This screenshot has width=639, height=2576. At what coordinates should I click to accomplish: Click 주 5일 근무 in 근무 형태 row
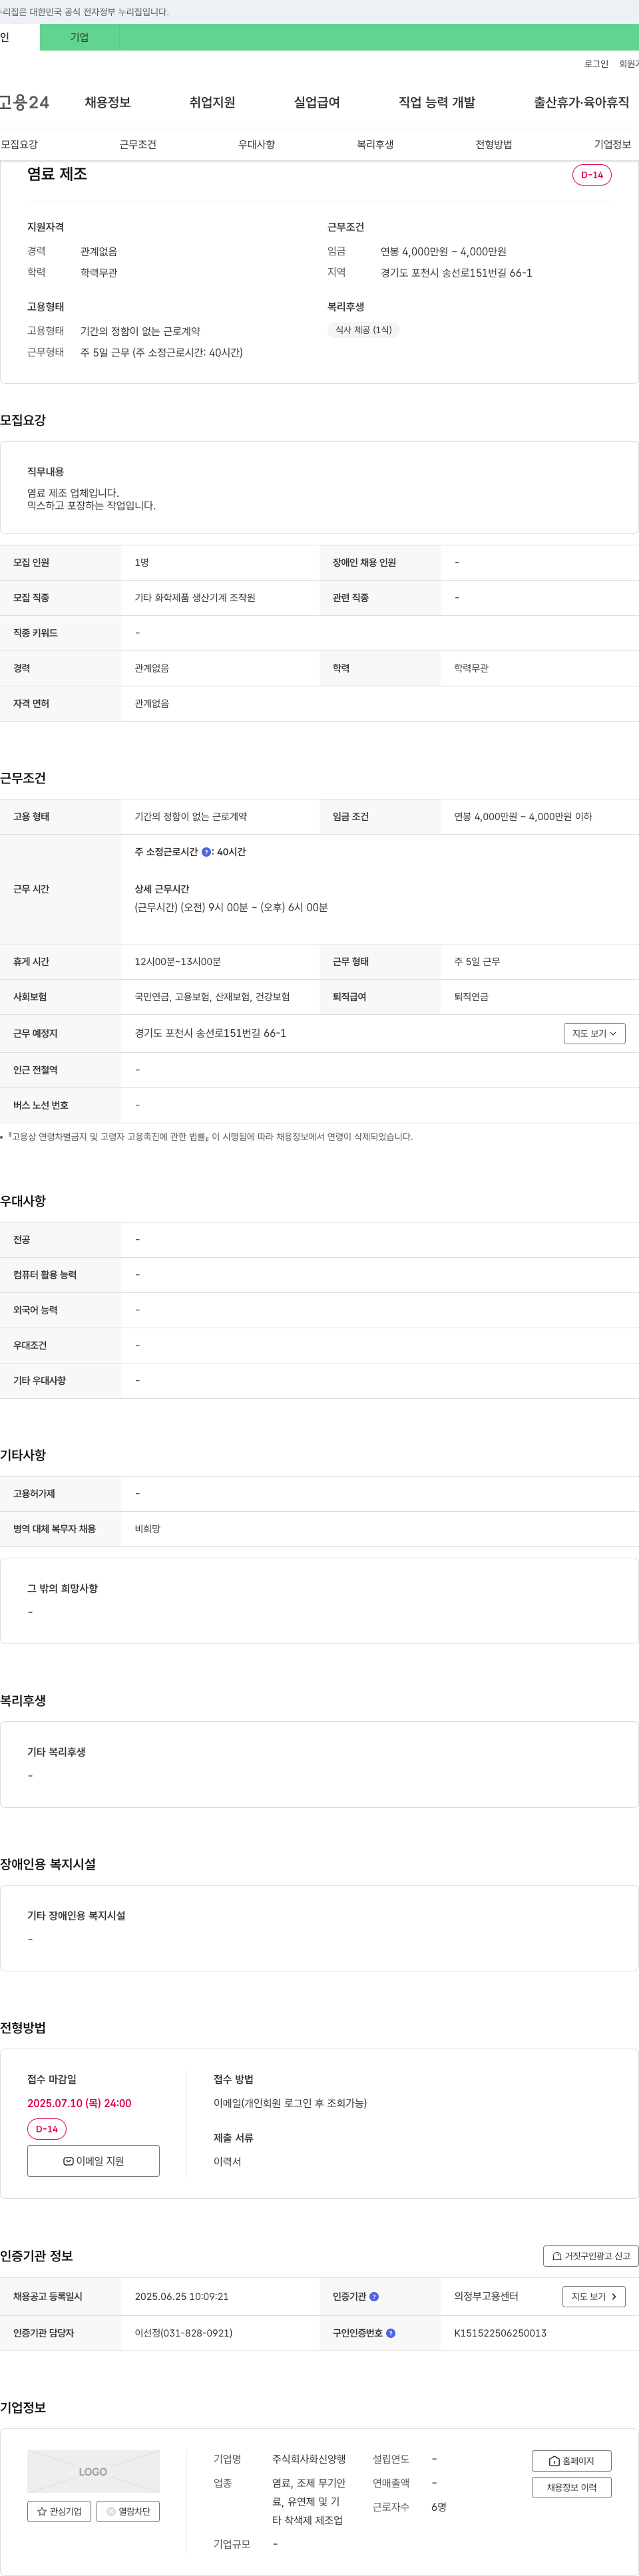(477, 961)
